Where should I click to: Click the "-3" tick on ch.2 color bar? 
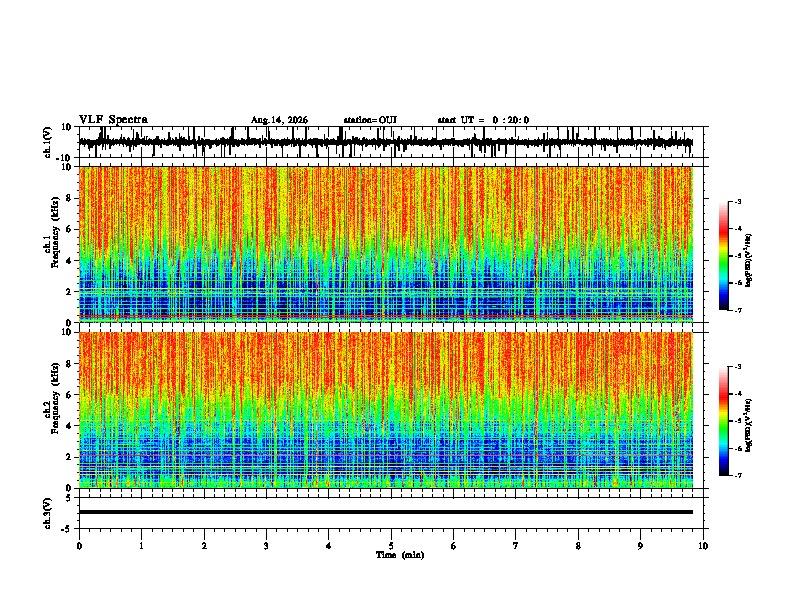click(737, 367)
